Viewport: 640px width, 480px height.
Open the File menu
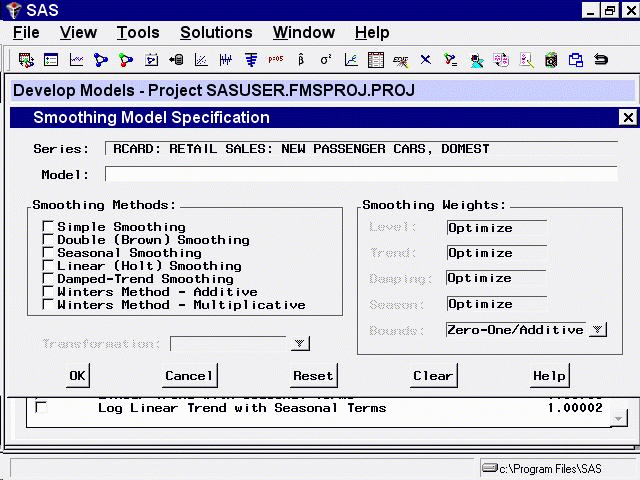[26, 32]
